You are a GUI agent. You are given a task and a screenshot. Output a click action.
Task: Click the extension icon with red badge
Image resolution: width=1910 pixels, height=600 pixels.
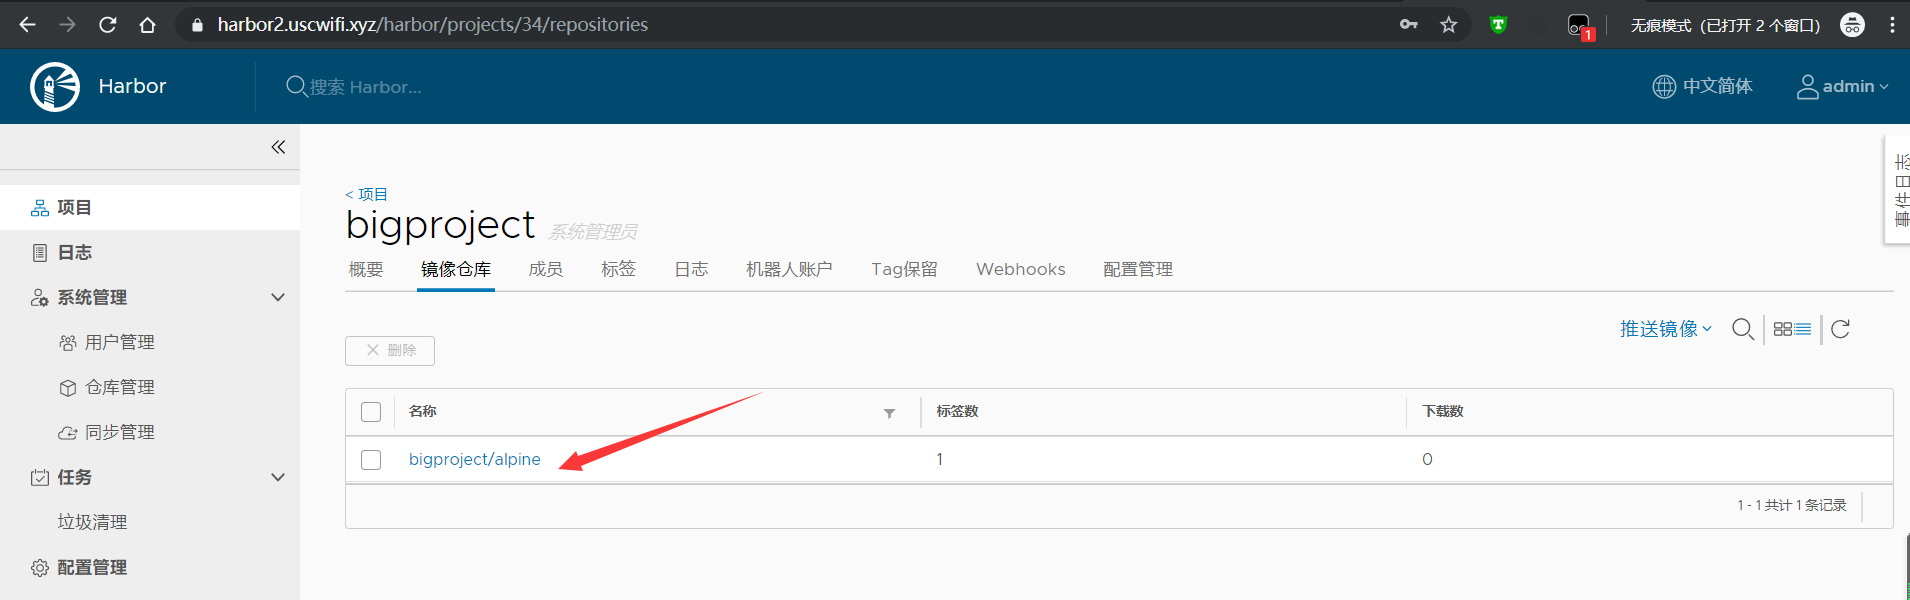[x=1580, y=26]
